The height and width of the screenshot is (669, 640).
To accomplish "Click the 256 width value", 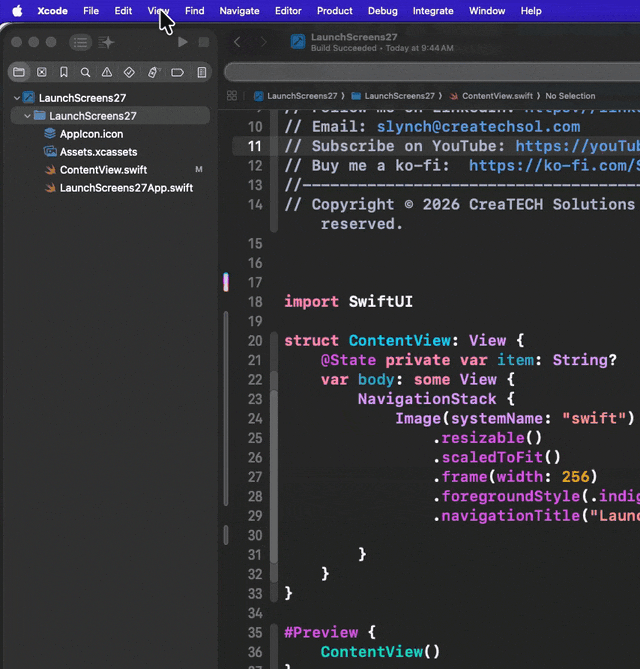I will click(x=575, y=477).
